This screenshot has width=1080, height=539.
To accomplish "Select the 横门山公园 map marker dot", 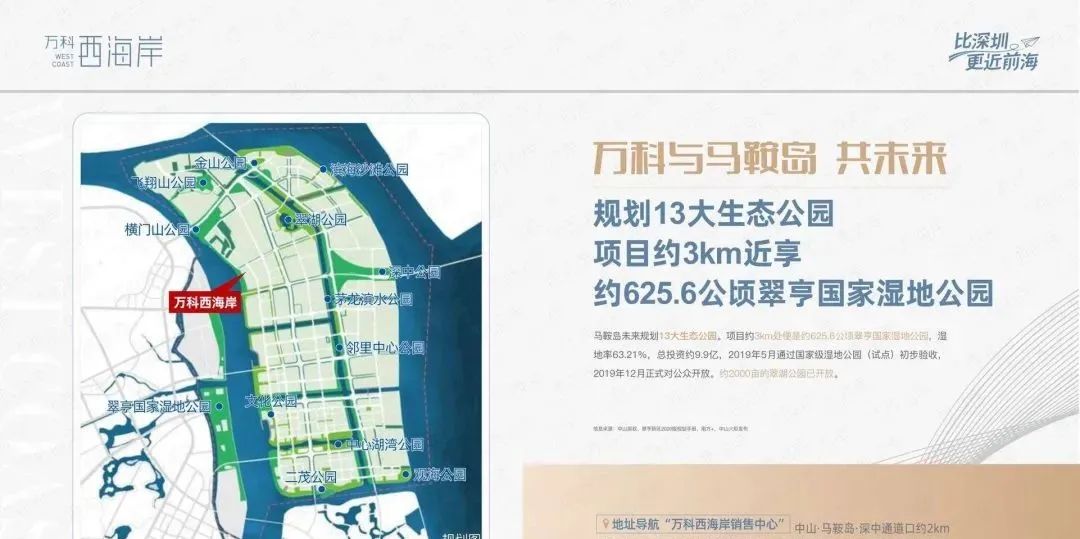I will (x=196, y=230).
